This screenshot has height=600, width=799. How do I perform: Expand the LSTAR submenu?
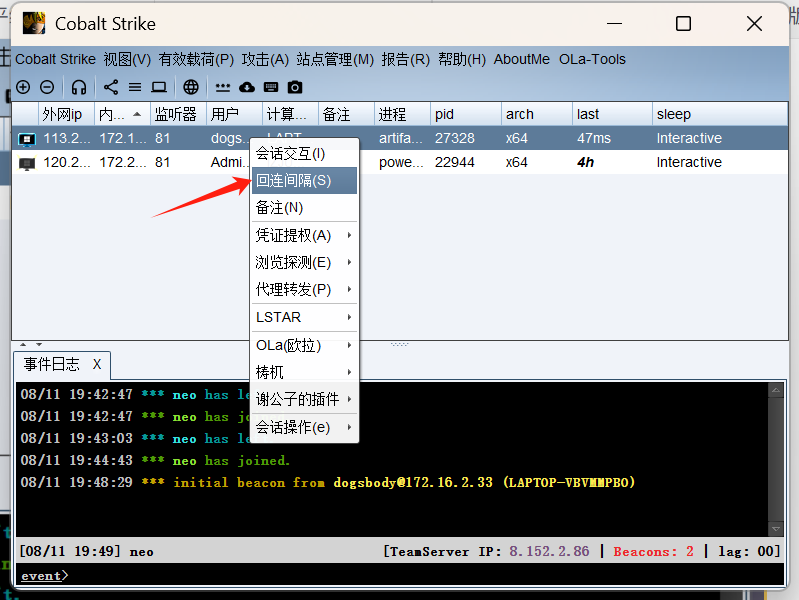point(305,317)
